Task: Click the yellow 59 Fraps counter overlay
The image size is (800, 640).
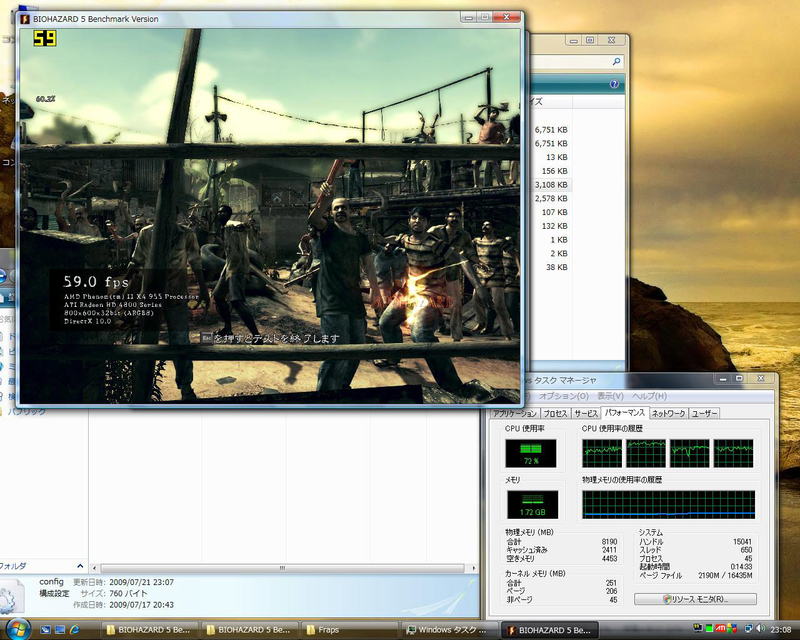Action: coord(44,38)
